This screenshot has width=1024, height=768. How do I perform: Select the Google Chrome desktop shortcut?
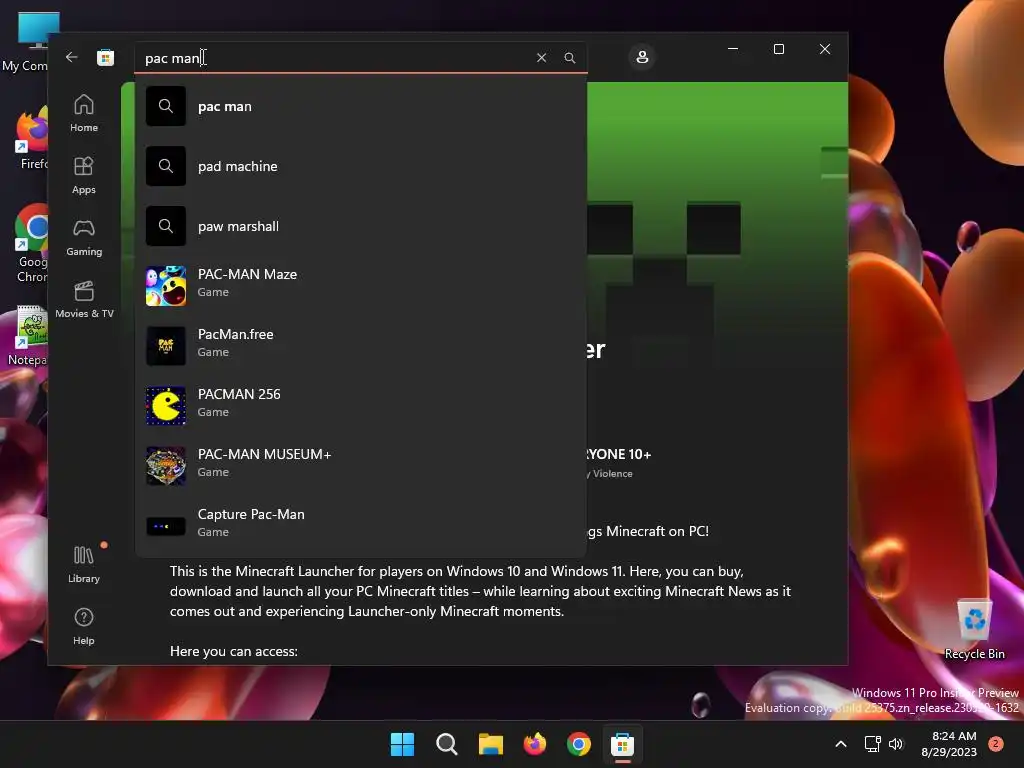point(31,244)
